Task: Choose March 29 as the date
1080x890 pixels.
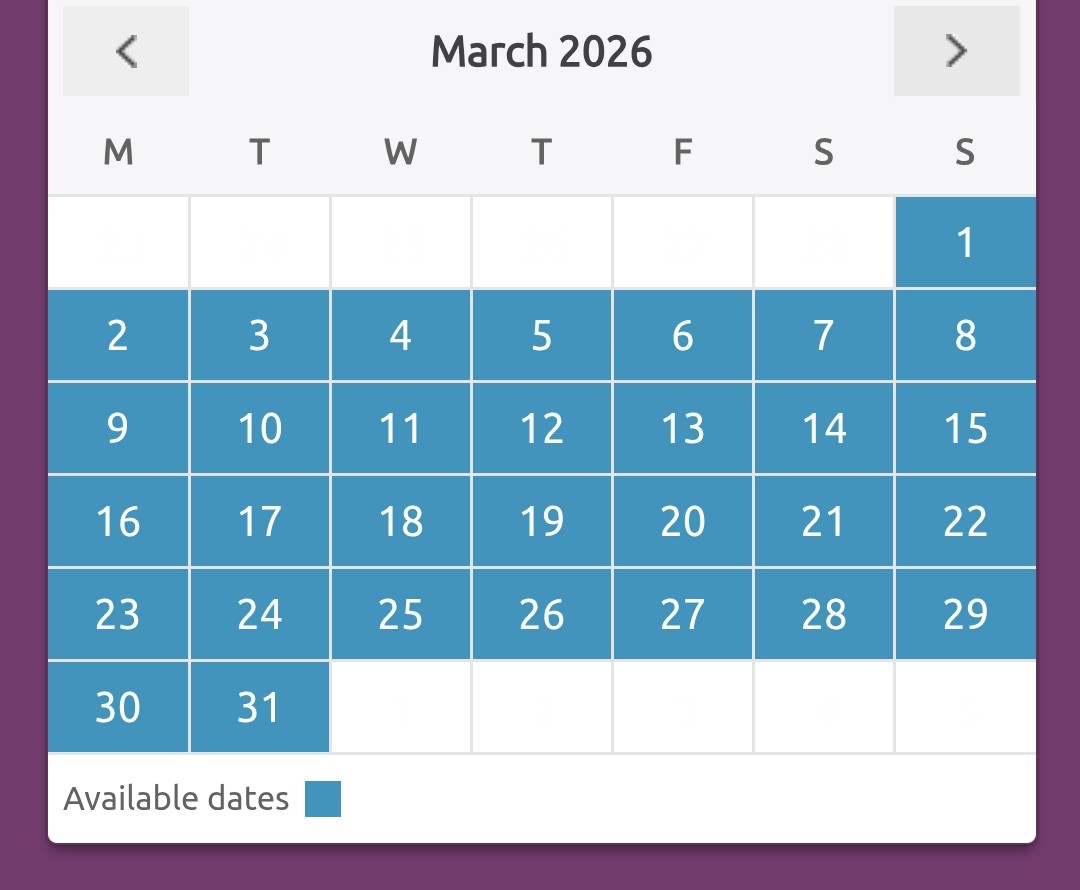Action: [x=965, y=615]
